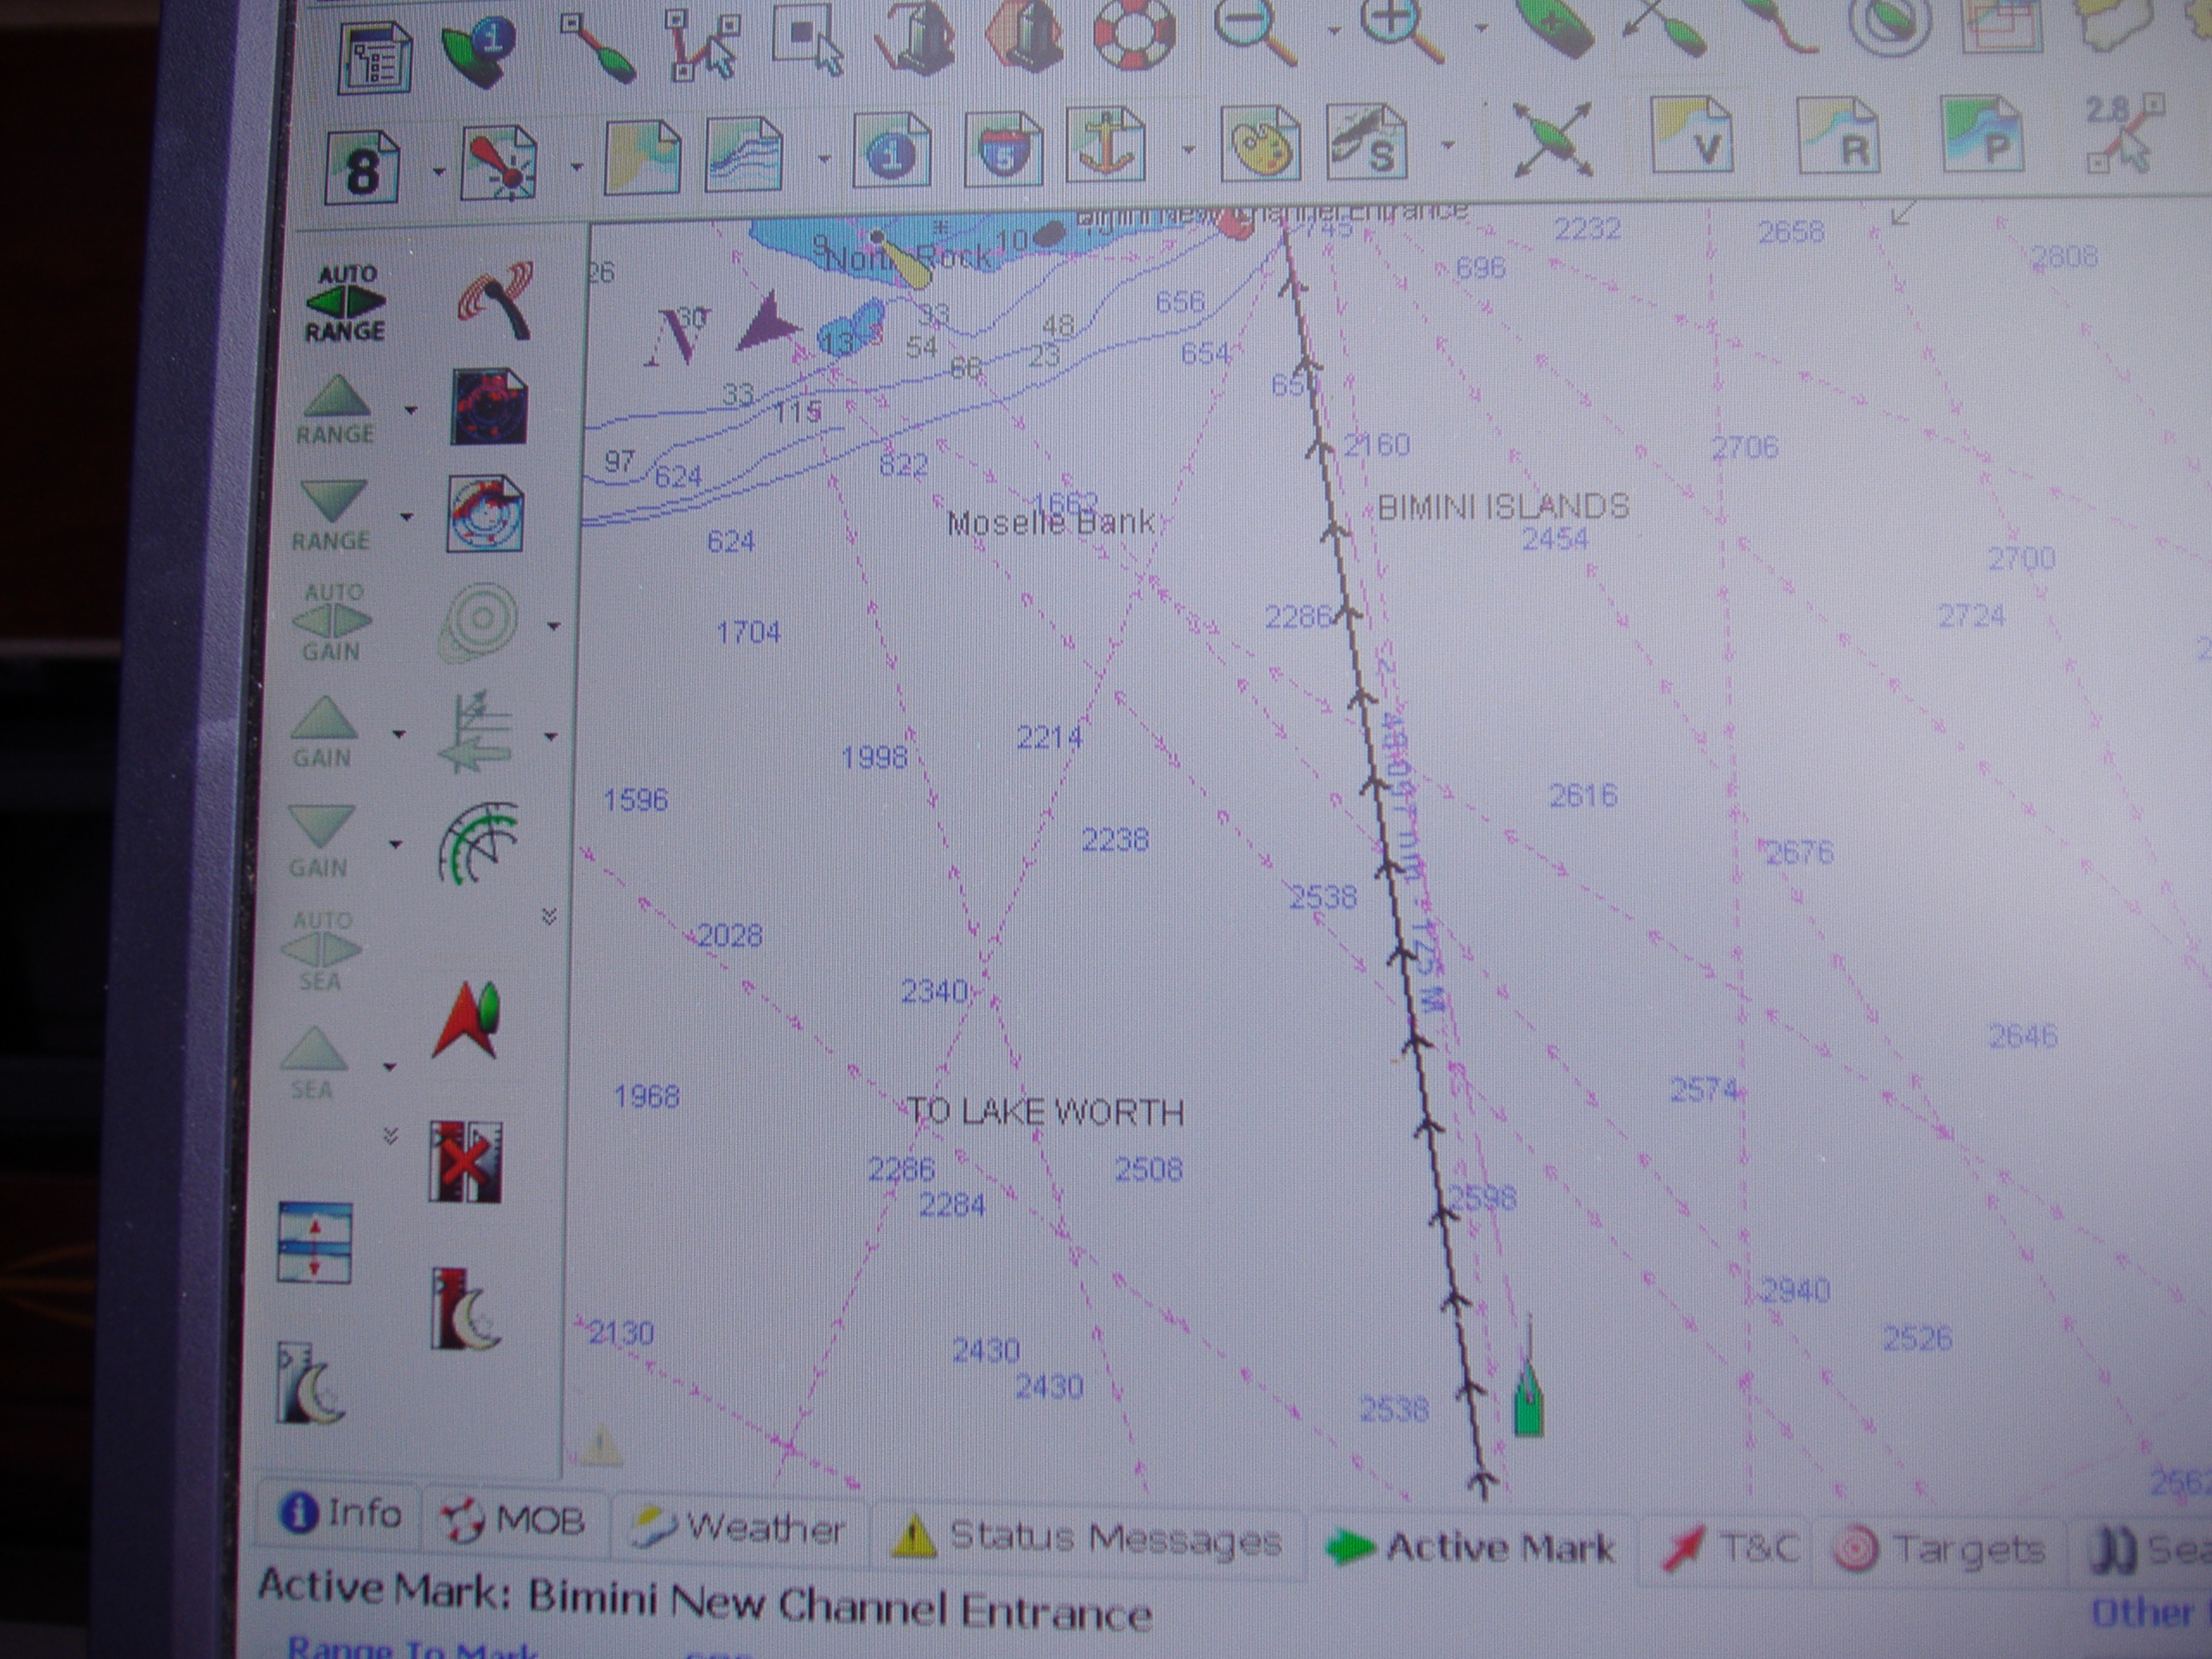
Task: Open the Status Messages tab
Action: tap(1087, 1538)
